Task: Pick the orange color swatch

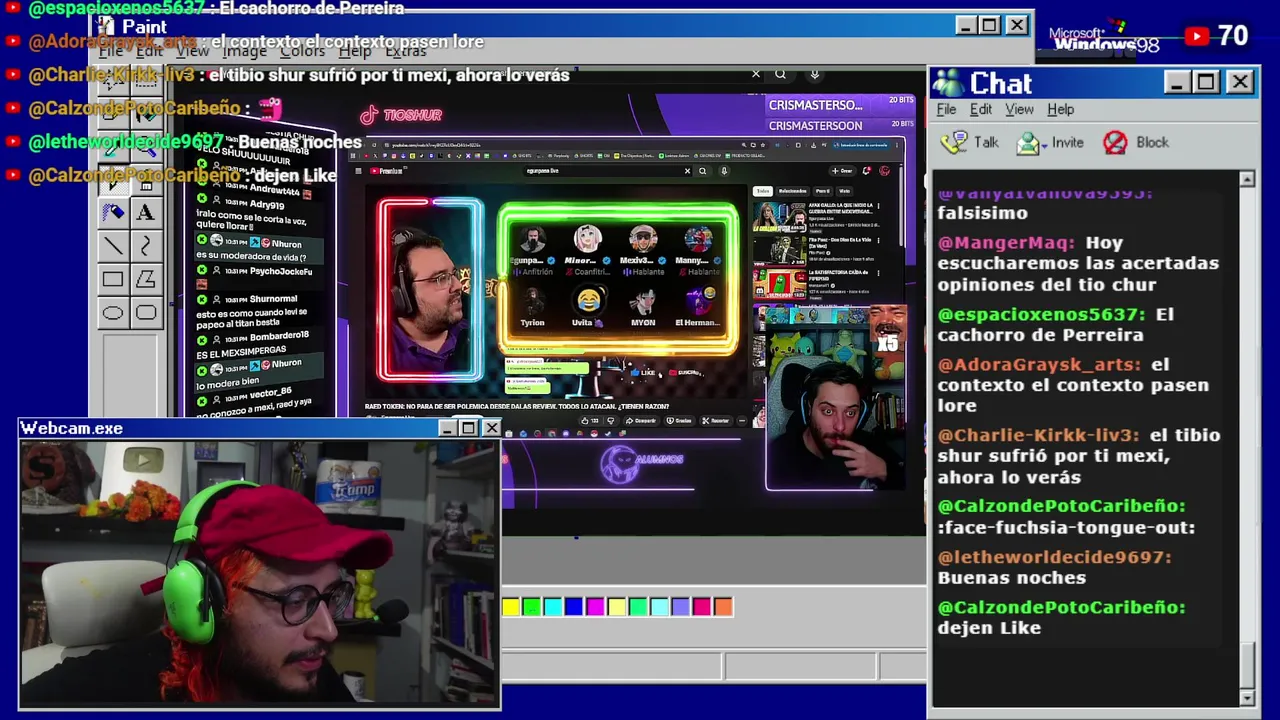Action: coord(723,607)
